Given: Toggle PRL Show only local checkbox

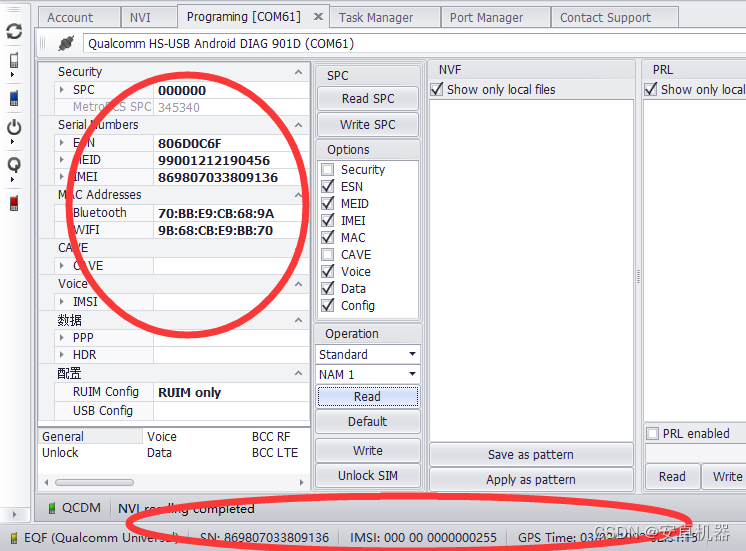Looking at the screenshot, I should click(650, 89).
